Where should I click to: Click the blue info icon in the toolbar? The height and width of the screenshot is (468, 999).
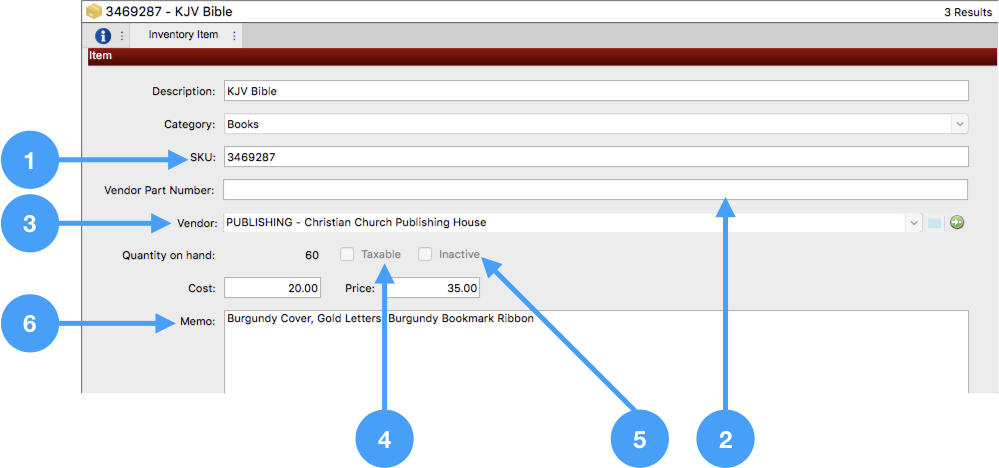[x=103, y=35]
